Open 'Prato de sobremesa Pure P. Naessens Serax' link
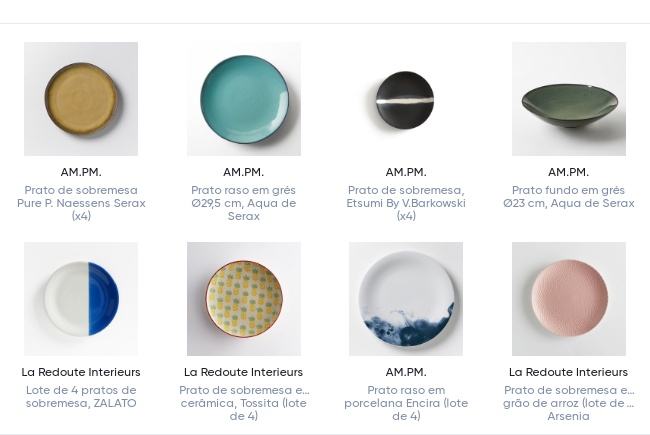The image size is (650, 435). pos(81,203)
